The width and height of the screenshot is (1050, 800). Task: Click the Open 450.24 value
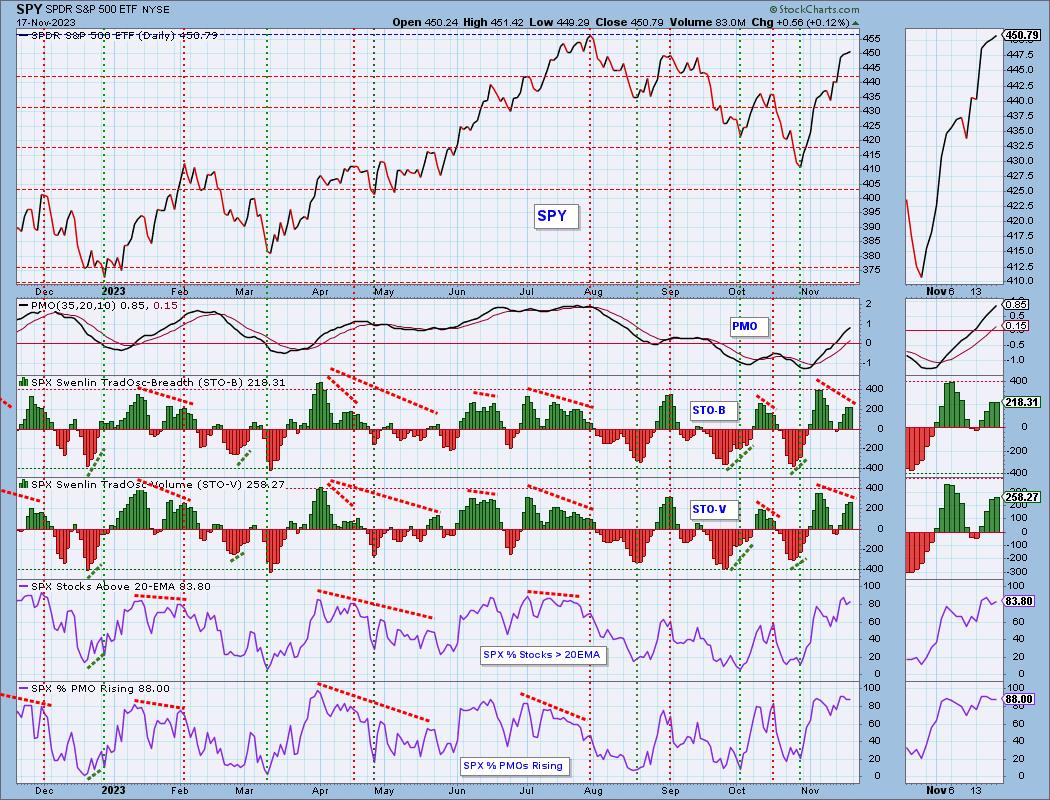point(425,22)
